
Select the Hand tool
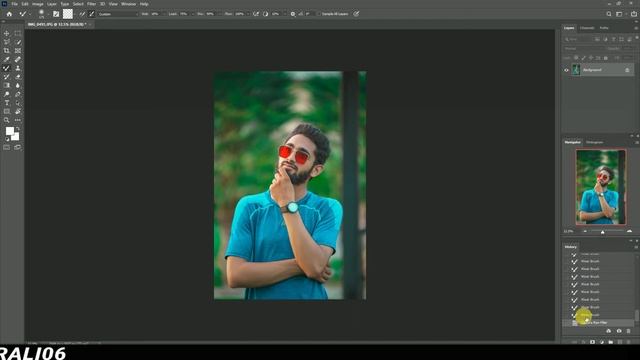coord(18,111)
